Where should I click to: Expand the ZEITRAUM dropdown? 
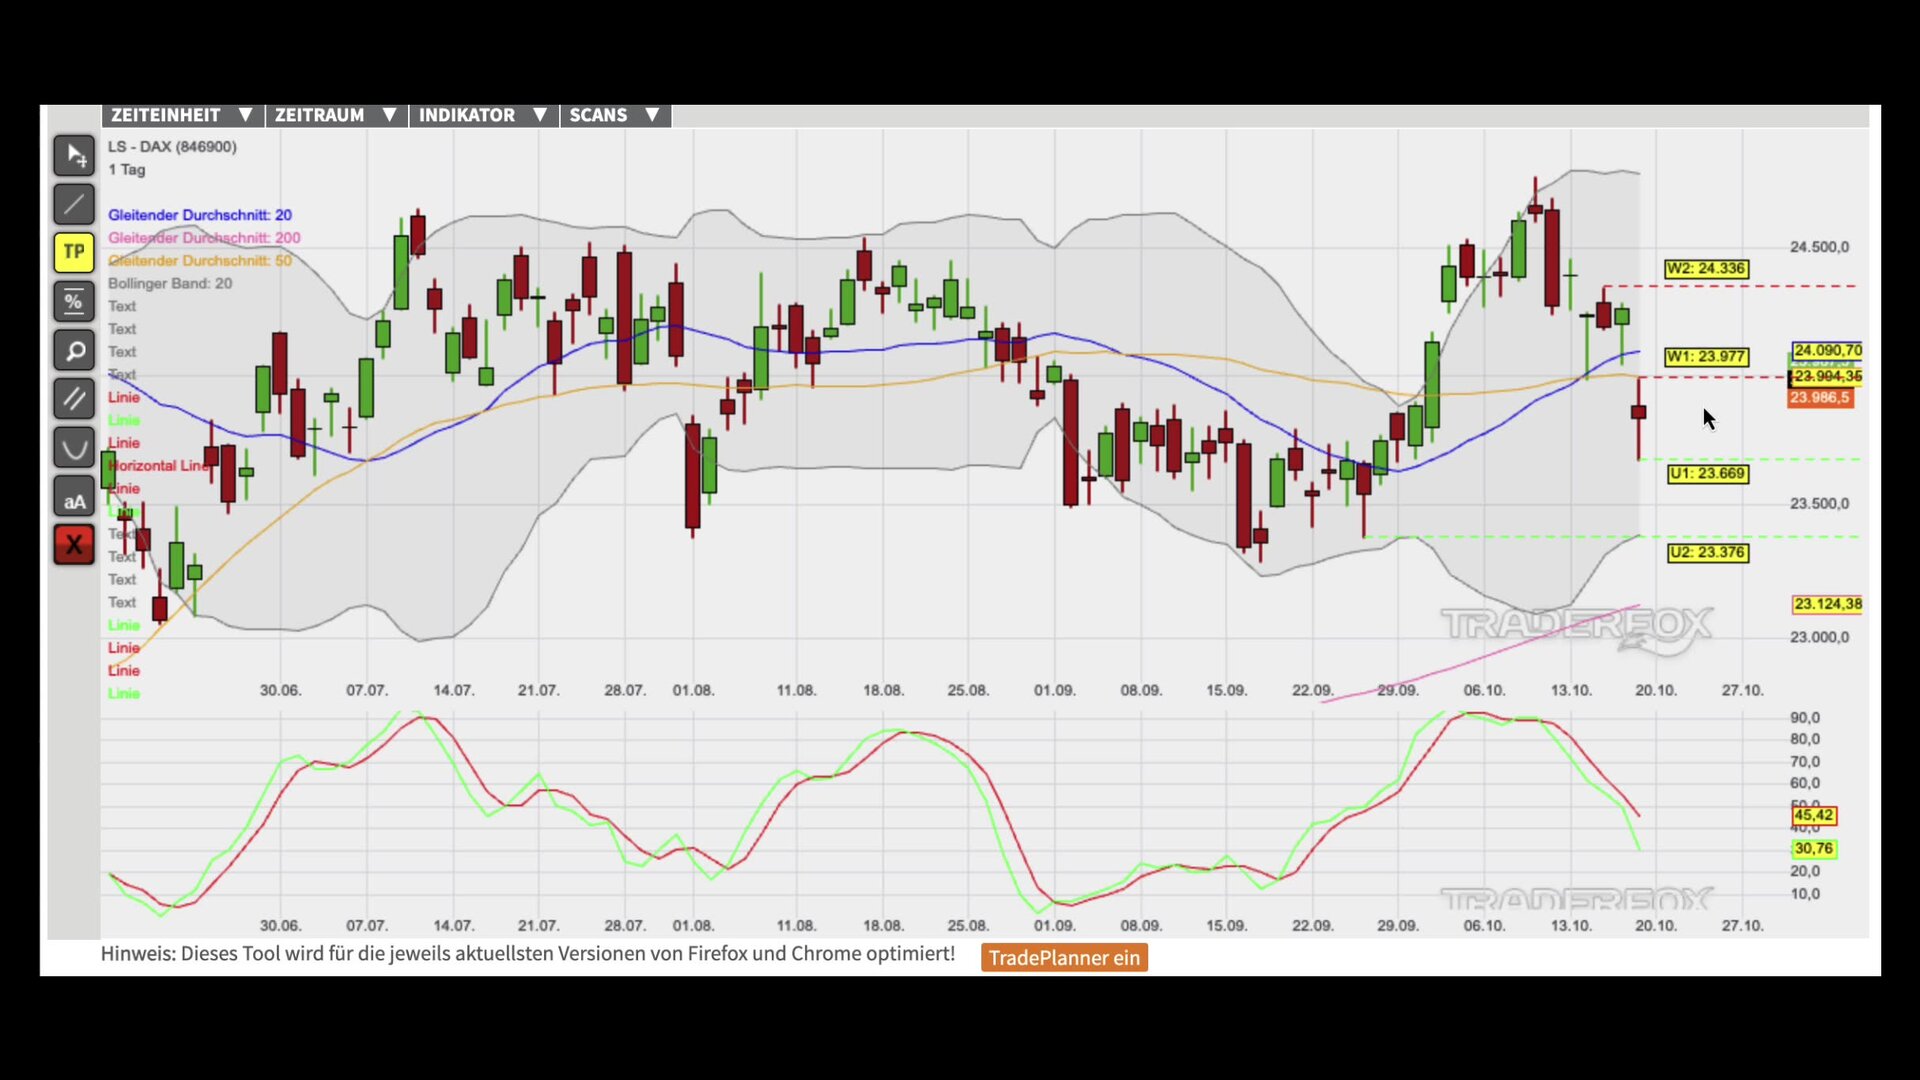coord(335,115)
